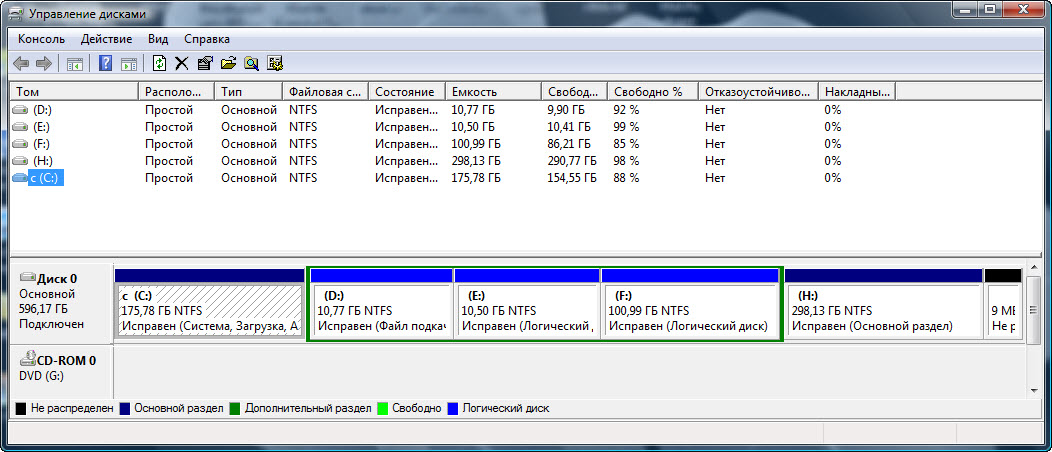Click drive icon of volume c (C:) row
Viewport: 1052px width, 452px height.
coord(20,178)
